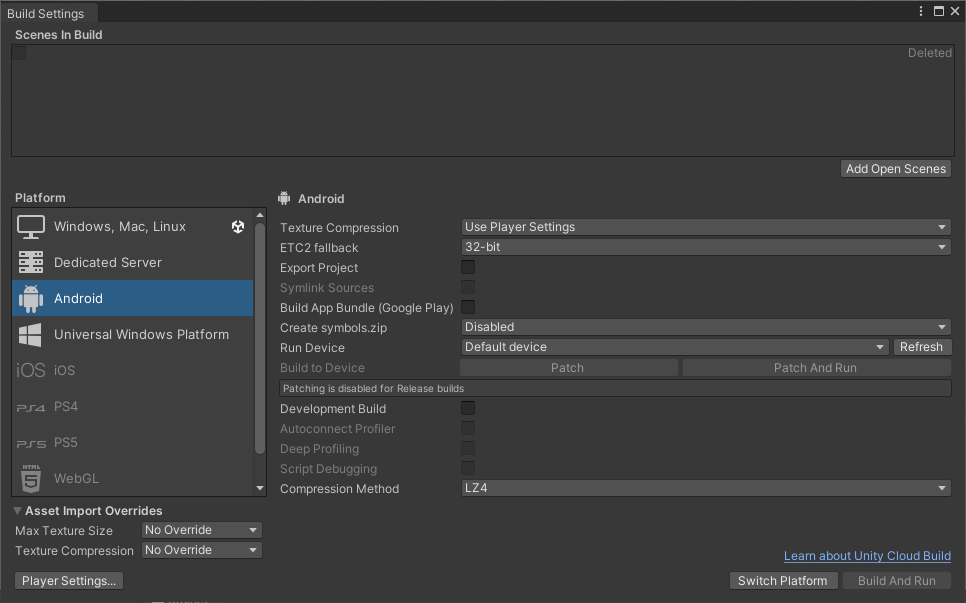Screen dimensions: 966x603
Task: Select the WebGL HTML5 icon
Action: (x=31, y=479)
